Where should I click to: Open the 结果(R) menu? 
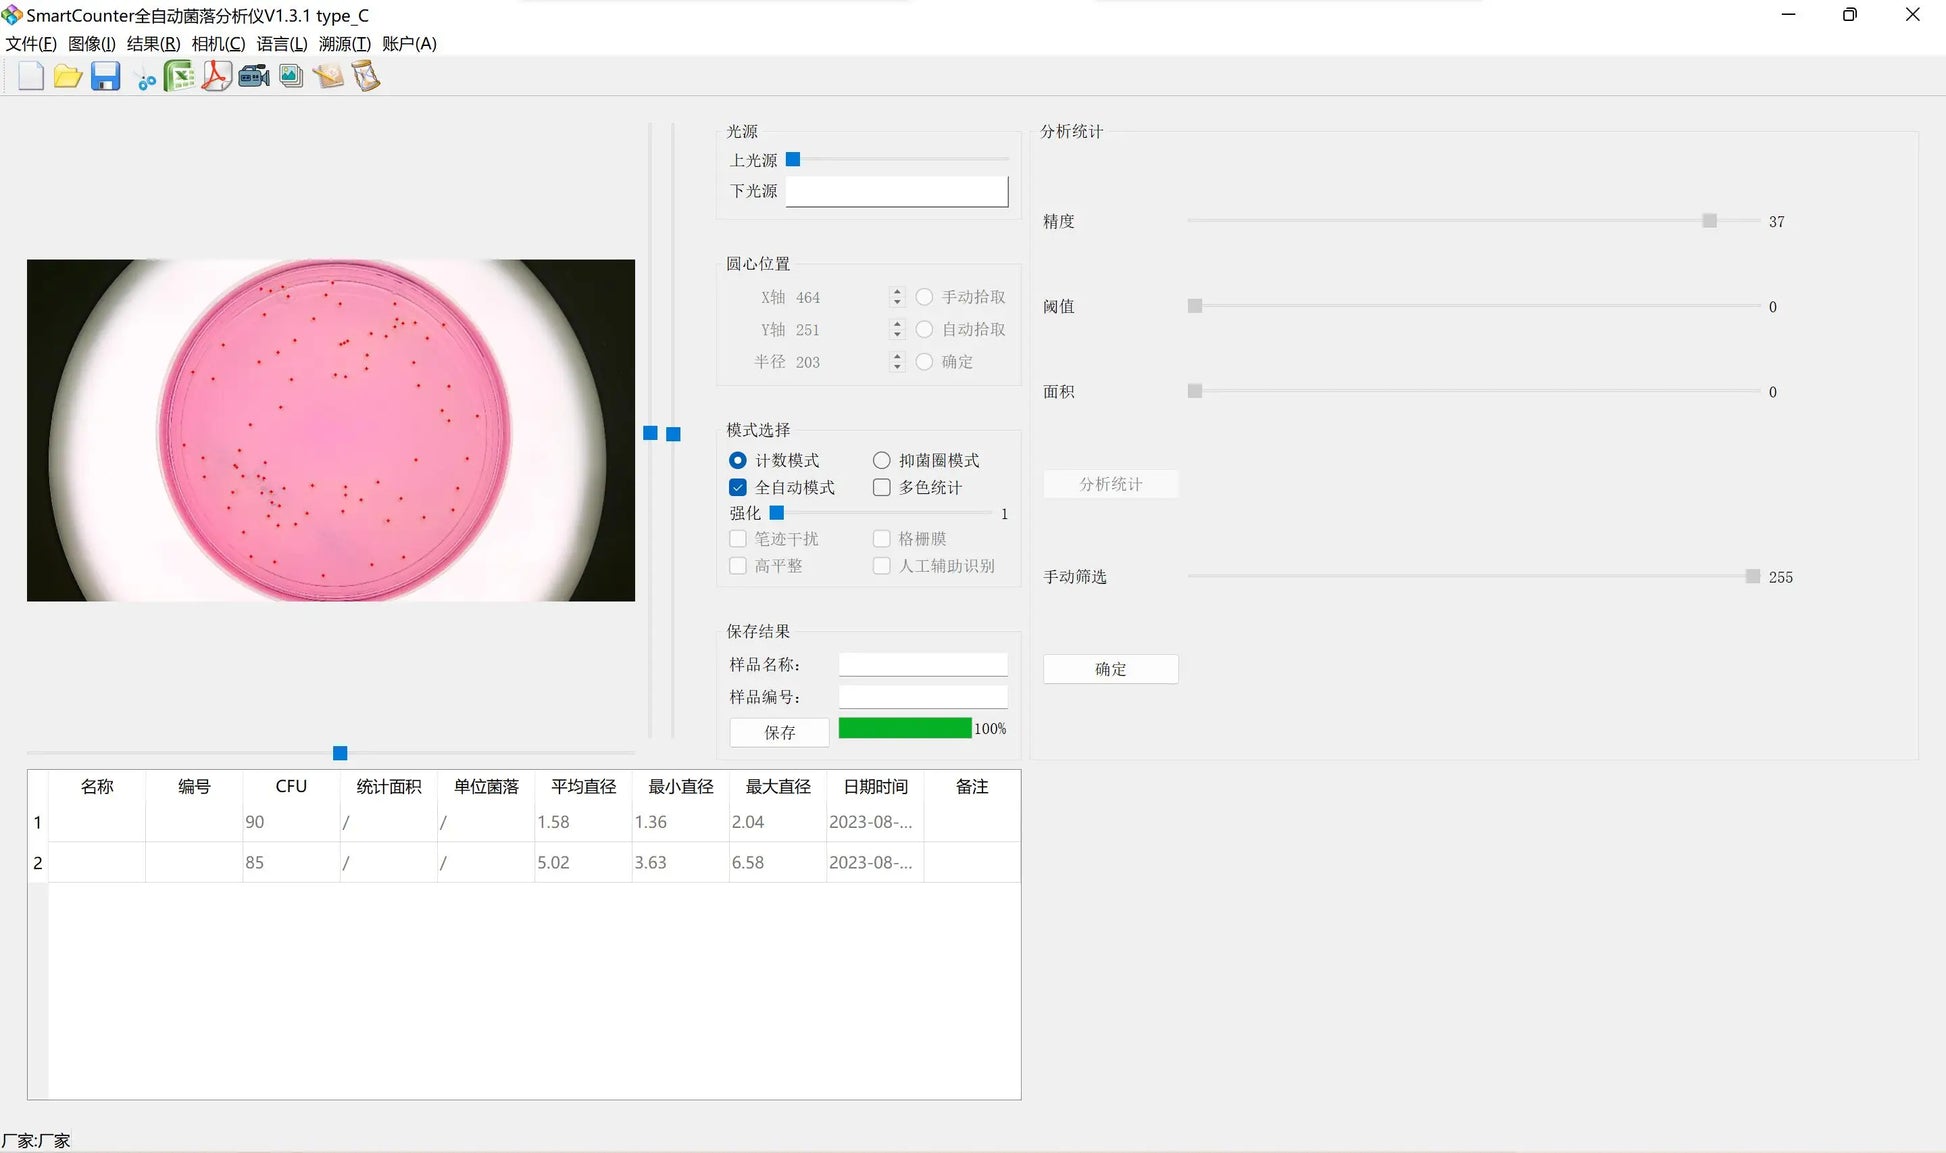[153, 44]
